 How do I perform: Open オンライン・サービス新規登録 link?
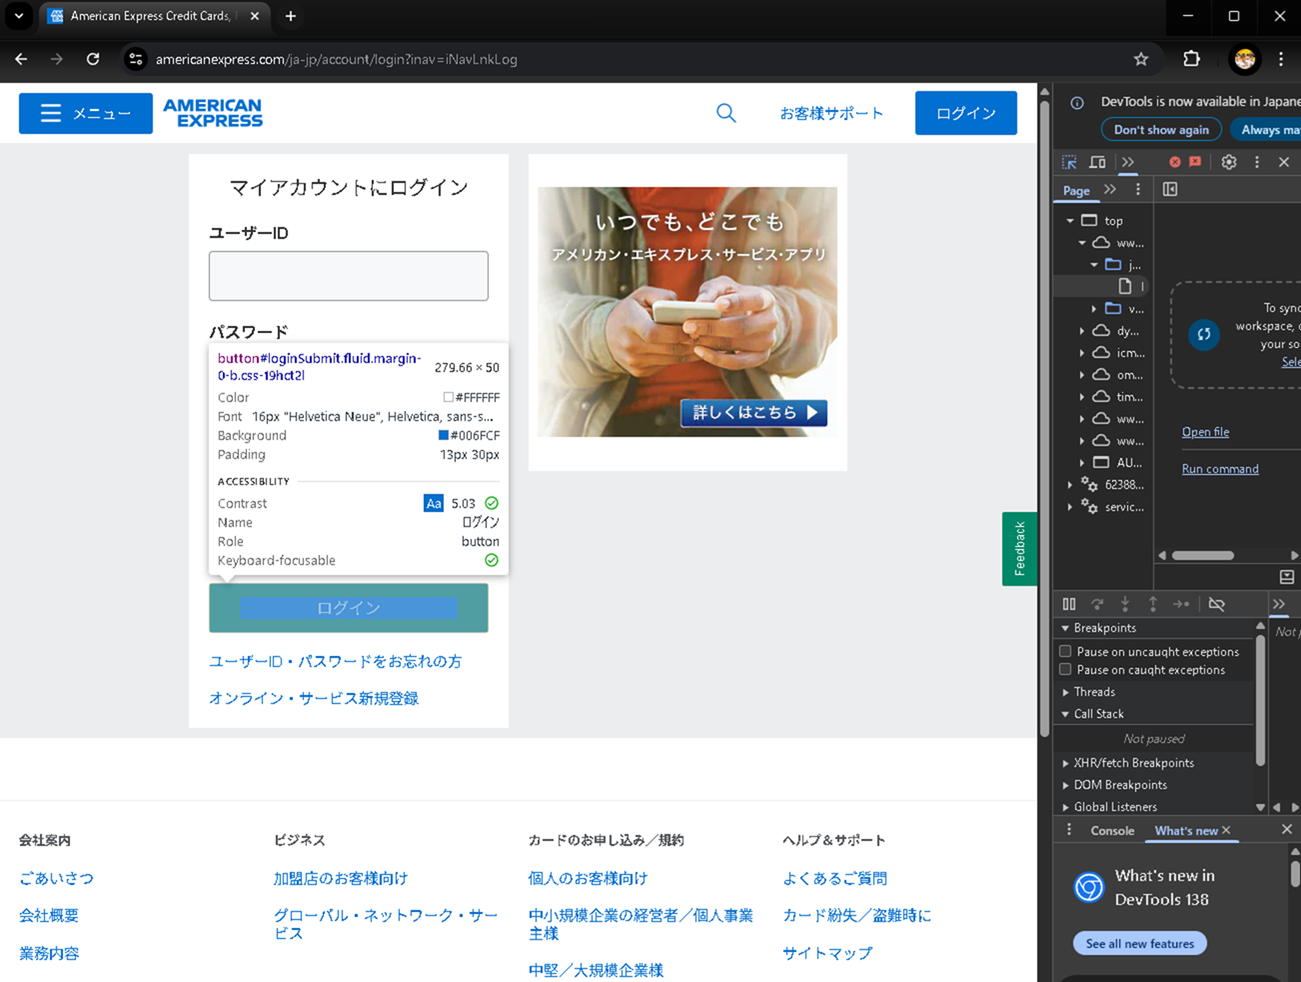click(x=314, y=699)
